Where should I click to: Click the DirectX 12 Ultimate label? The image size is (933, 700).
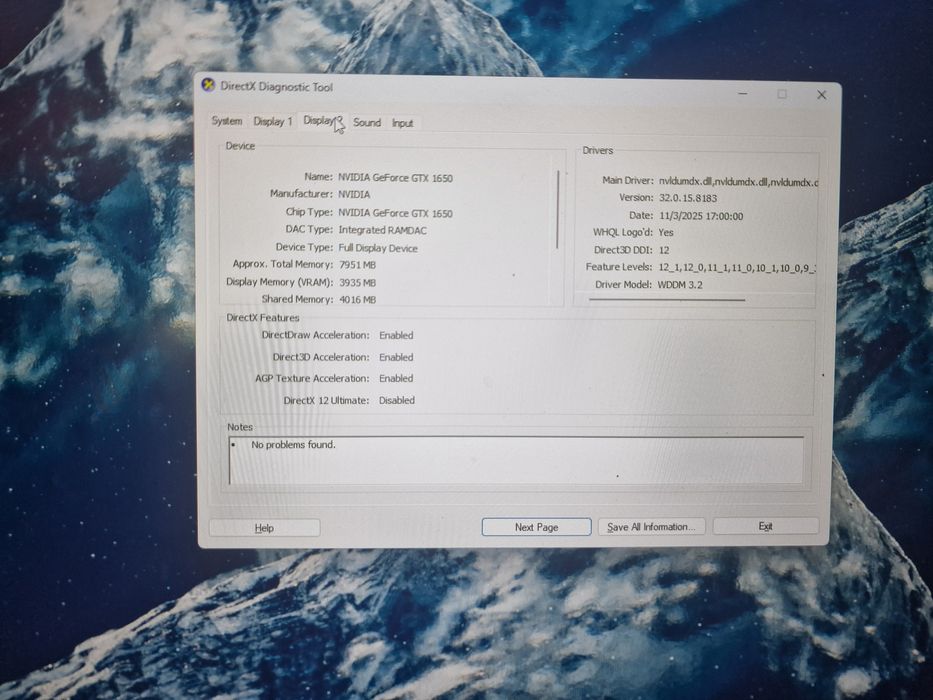click(x=326, y=401)
